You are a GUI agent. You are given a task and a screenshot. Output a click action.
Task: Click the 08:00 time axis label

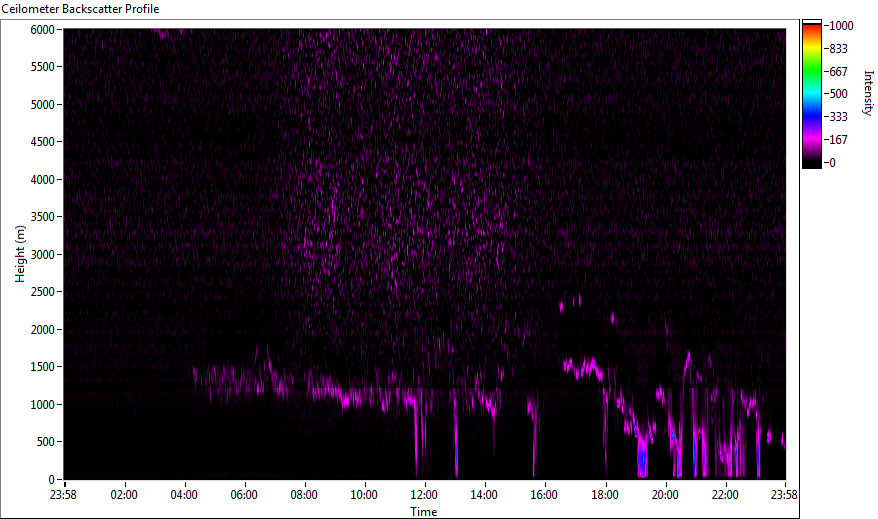tap(304, 494)
